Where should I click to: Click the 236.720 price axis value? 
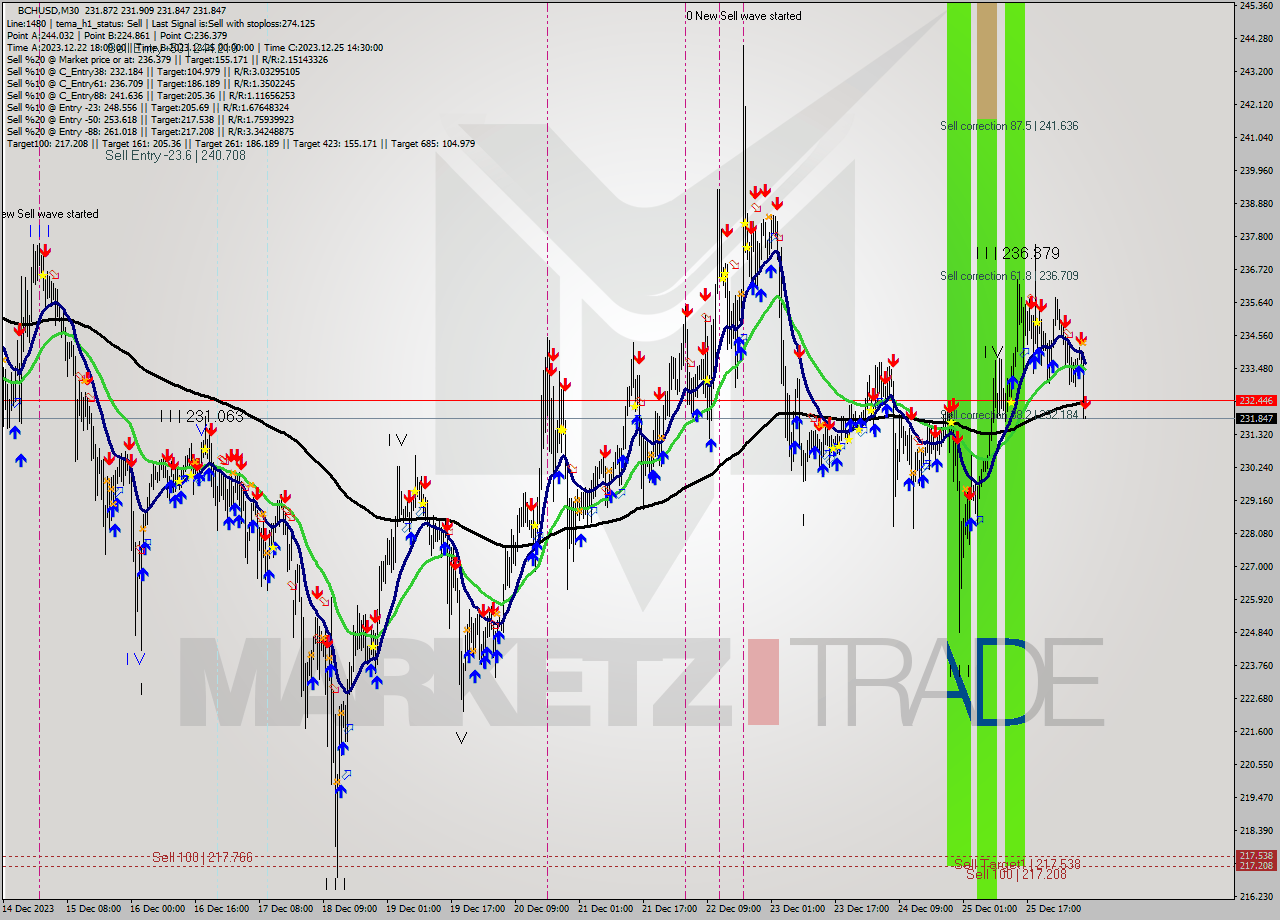pos(1256,270)
